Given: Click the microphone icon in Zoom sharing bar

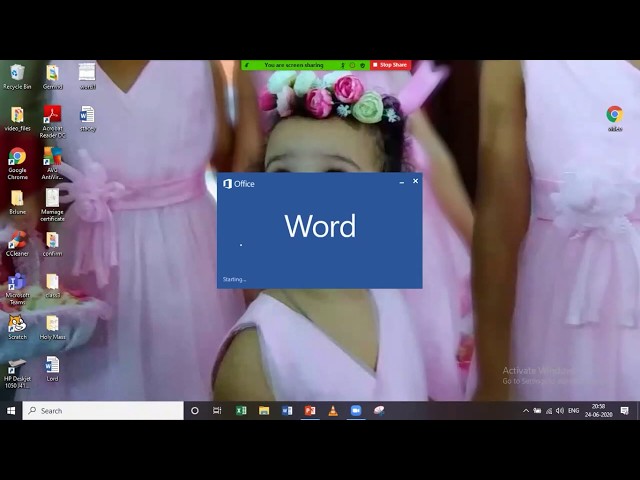Looking at the screenshot, I should [342, 65].
